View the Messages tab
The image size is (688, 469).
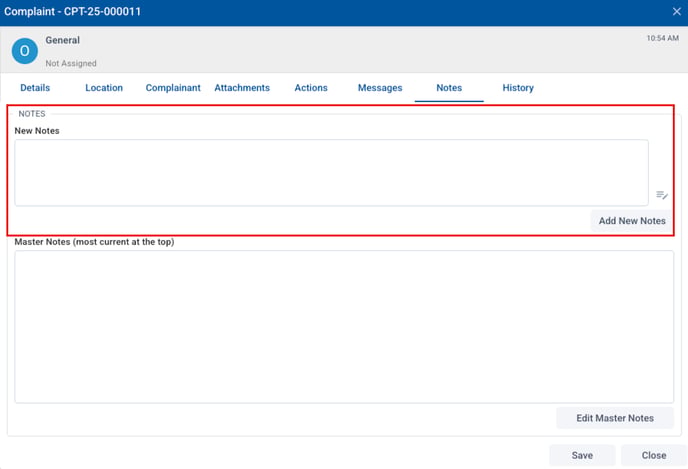coord(380,88)
